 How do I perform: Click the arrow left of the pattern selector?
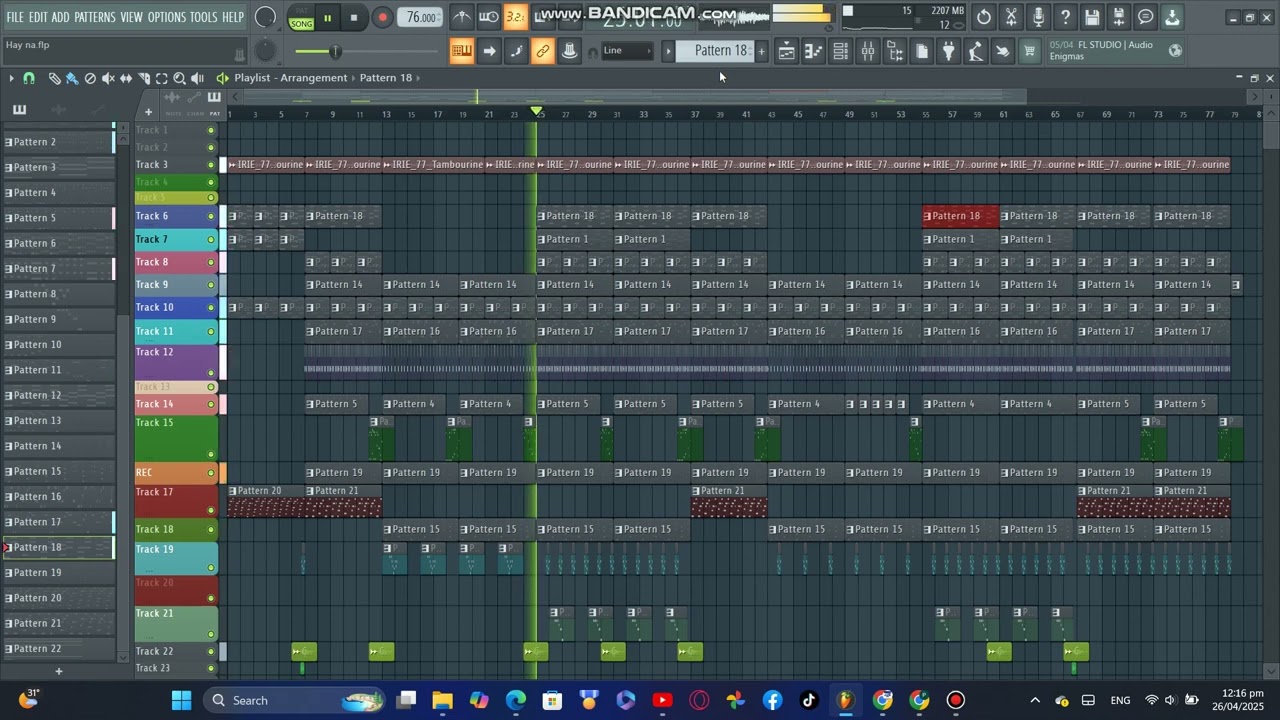(668, 51)
